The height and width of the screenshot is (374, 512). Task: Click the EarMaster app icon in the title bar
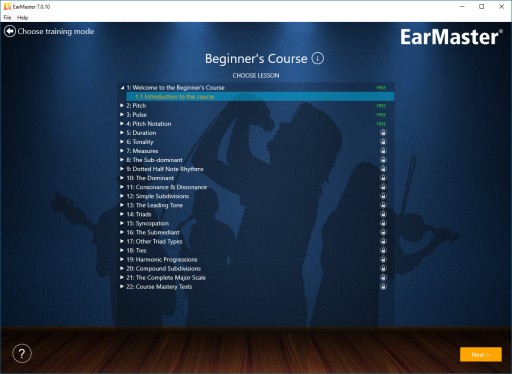7,6
